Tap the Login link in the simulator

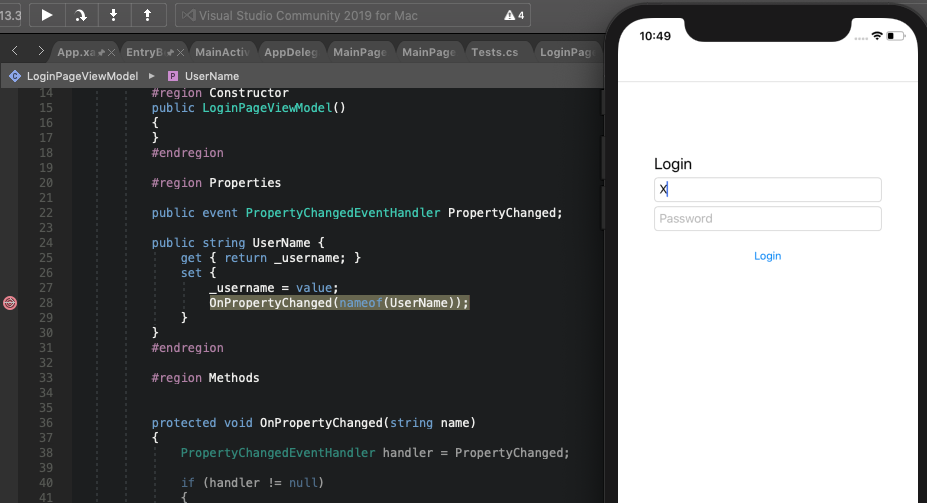pyautogui.click(x=768, y=256)
